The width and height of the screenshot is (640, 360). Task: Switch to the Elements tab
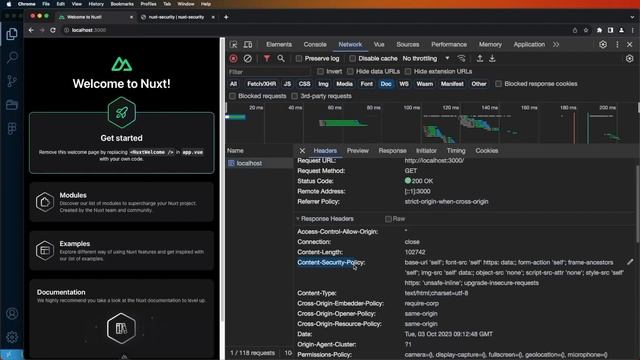279,44
